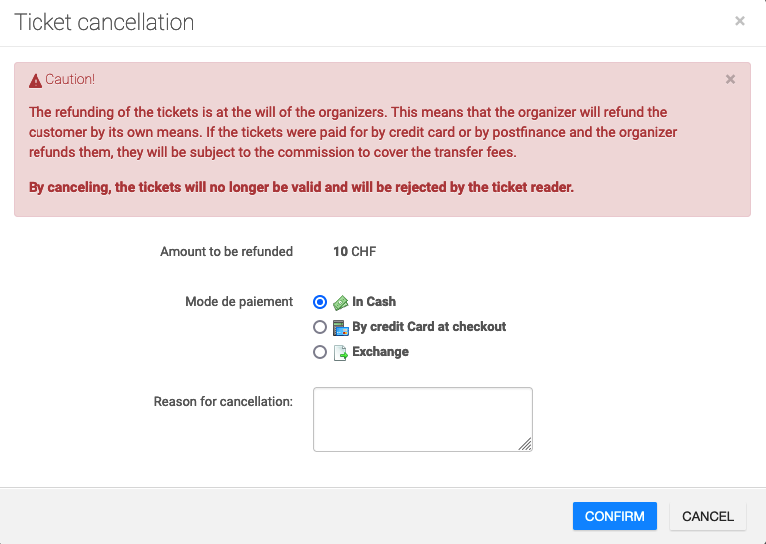The height and width of the screenshot is (544, 766).
Task: Click the "Mode de paiement" label
Action: click(x=239, y=302)
